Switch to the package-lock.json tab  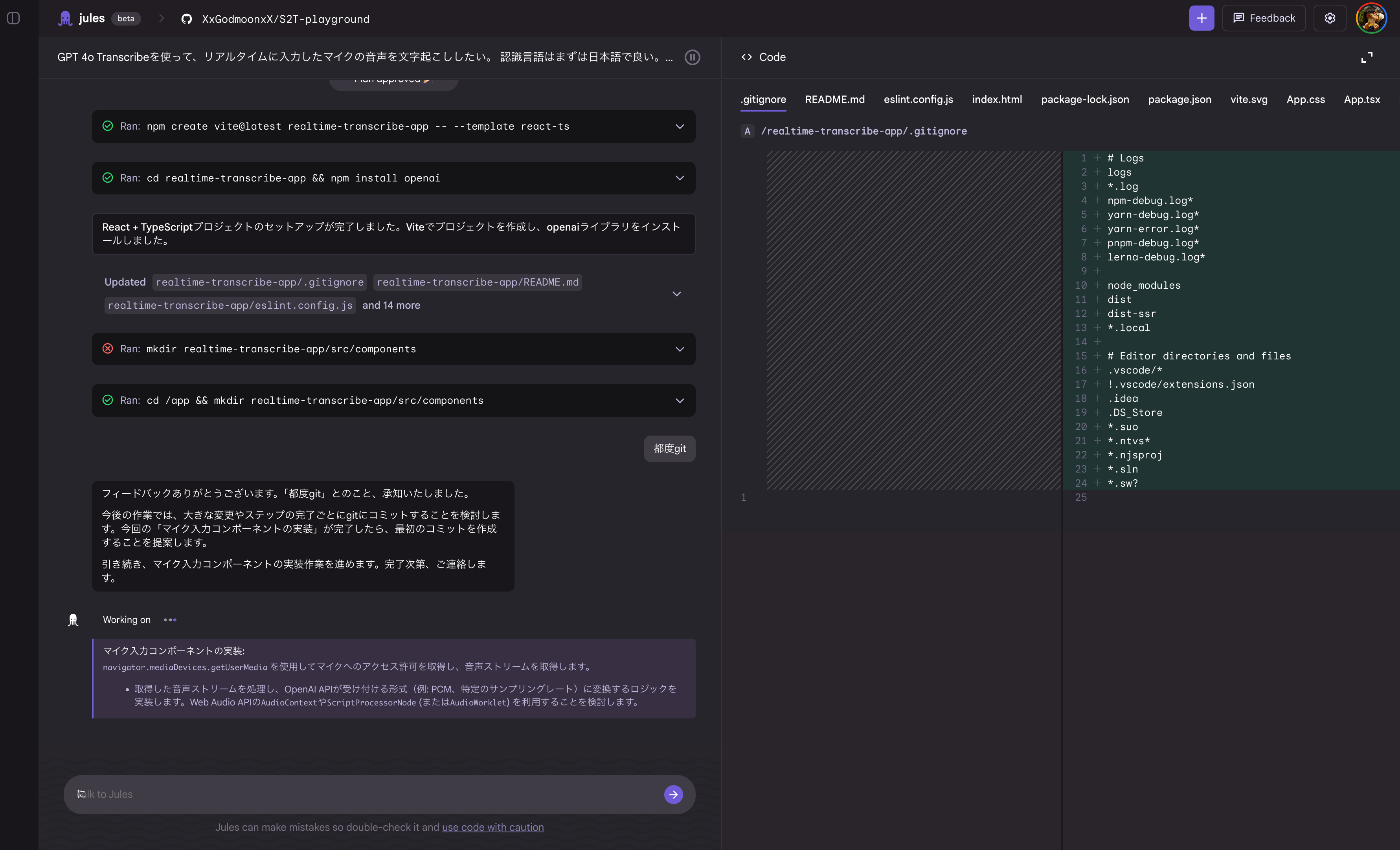[1085, 99]
